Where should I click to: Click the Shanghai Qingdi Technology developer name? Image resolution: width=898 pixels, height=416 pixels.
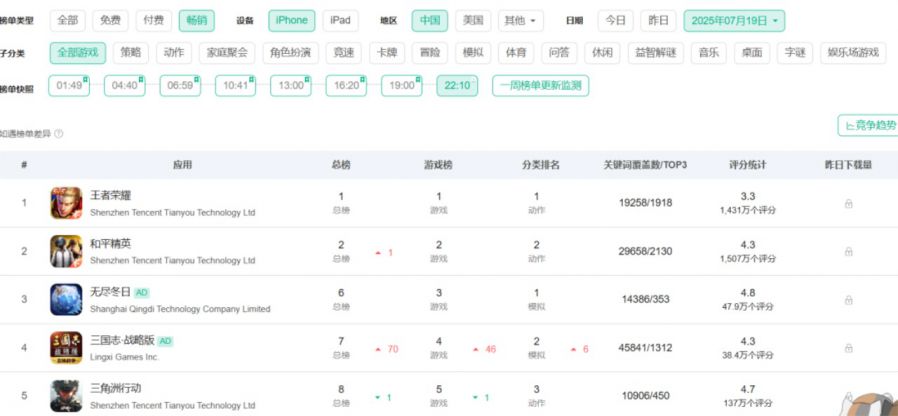tap(180, 309)
